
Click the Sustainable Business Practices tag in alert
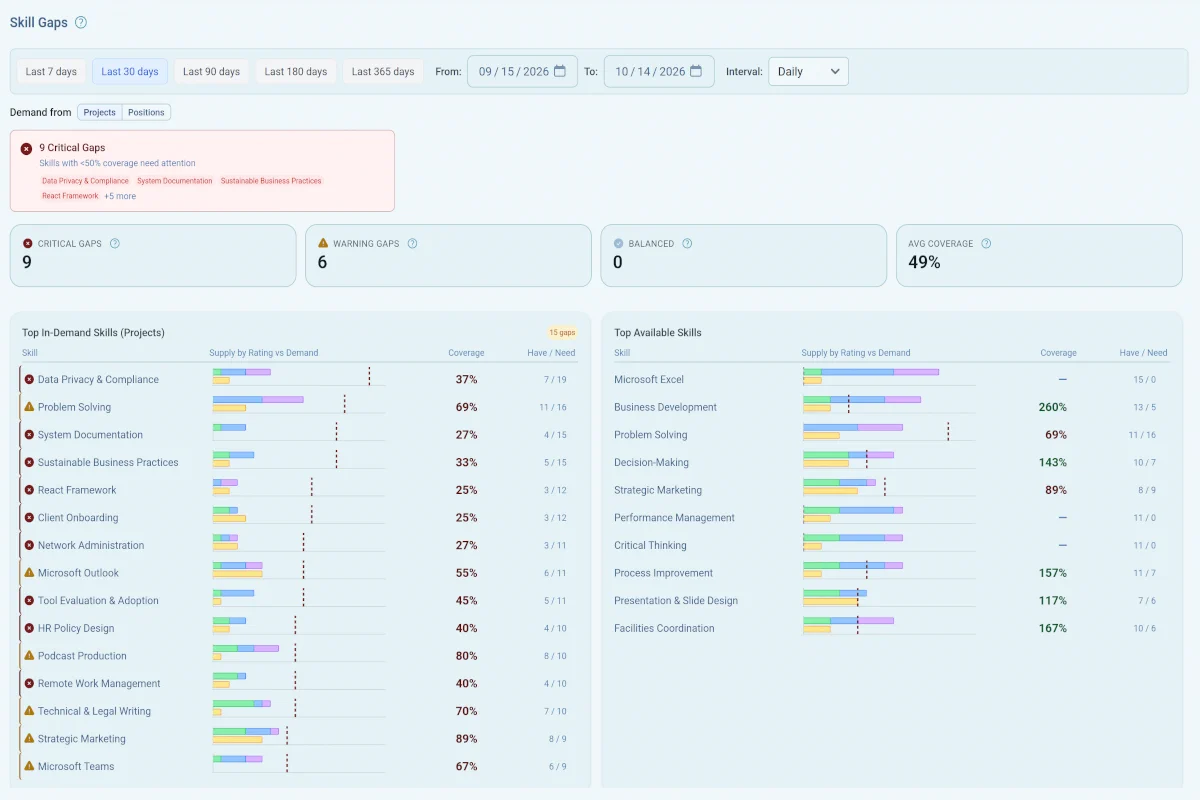tap(271, 181)
